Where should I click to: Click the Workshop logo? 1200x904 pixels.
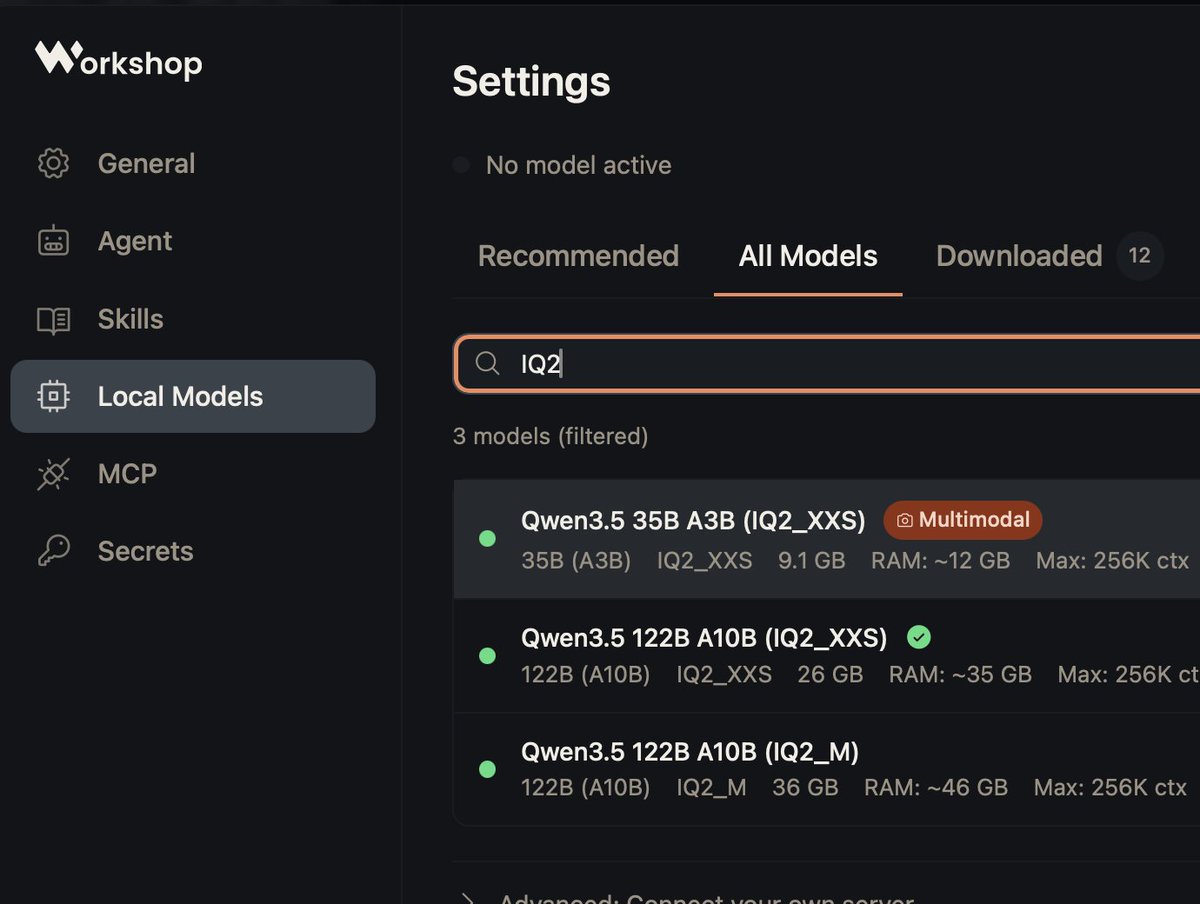pos(119,60)
